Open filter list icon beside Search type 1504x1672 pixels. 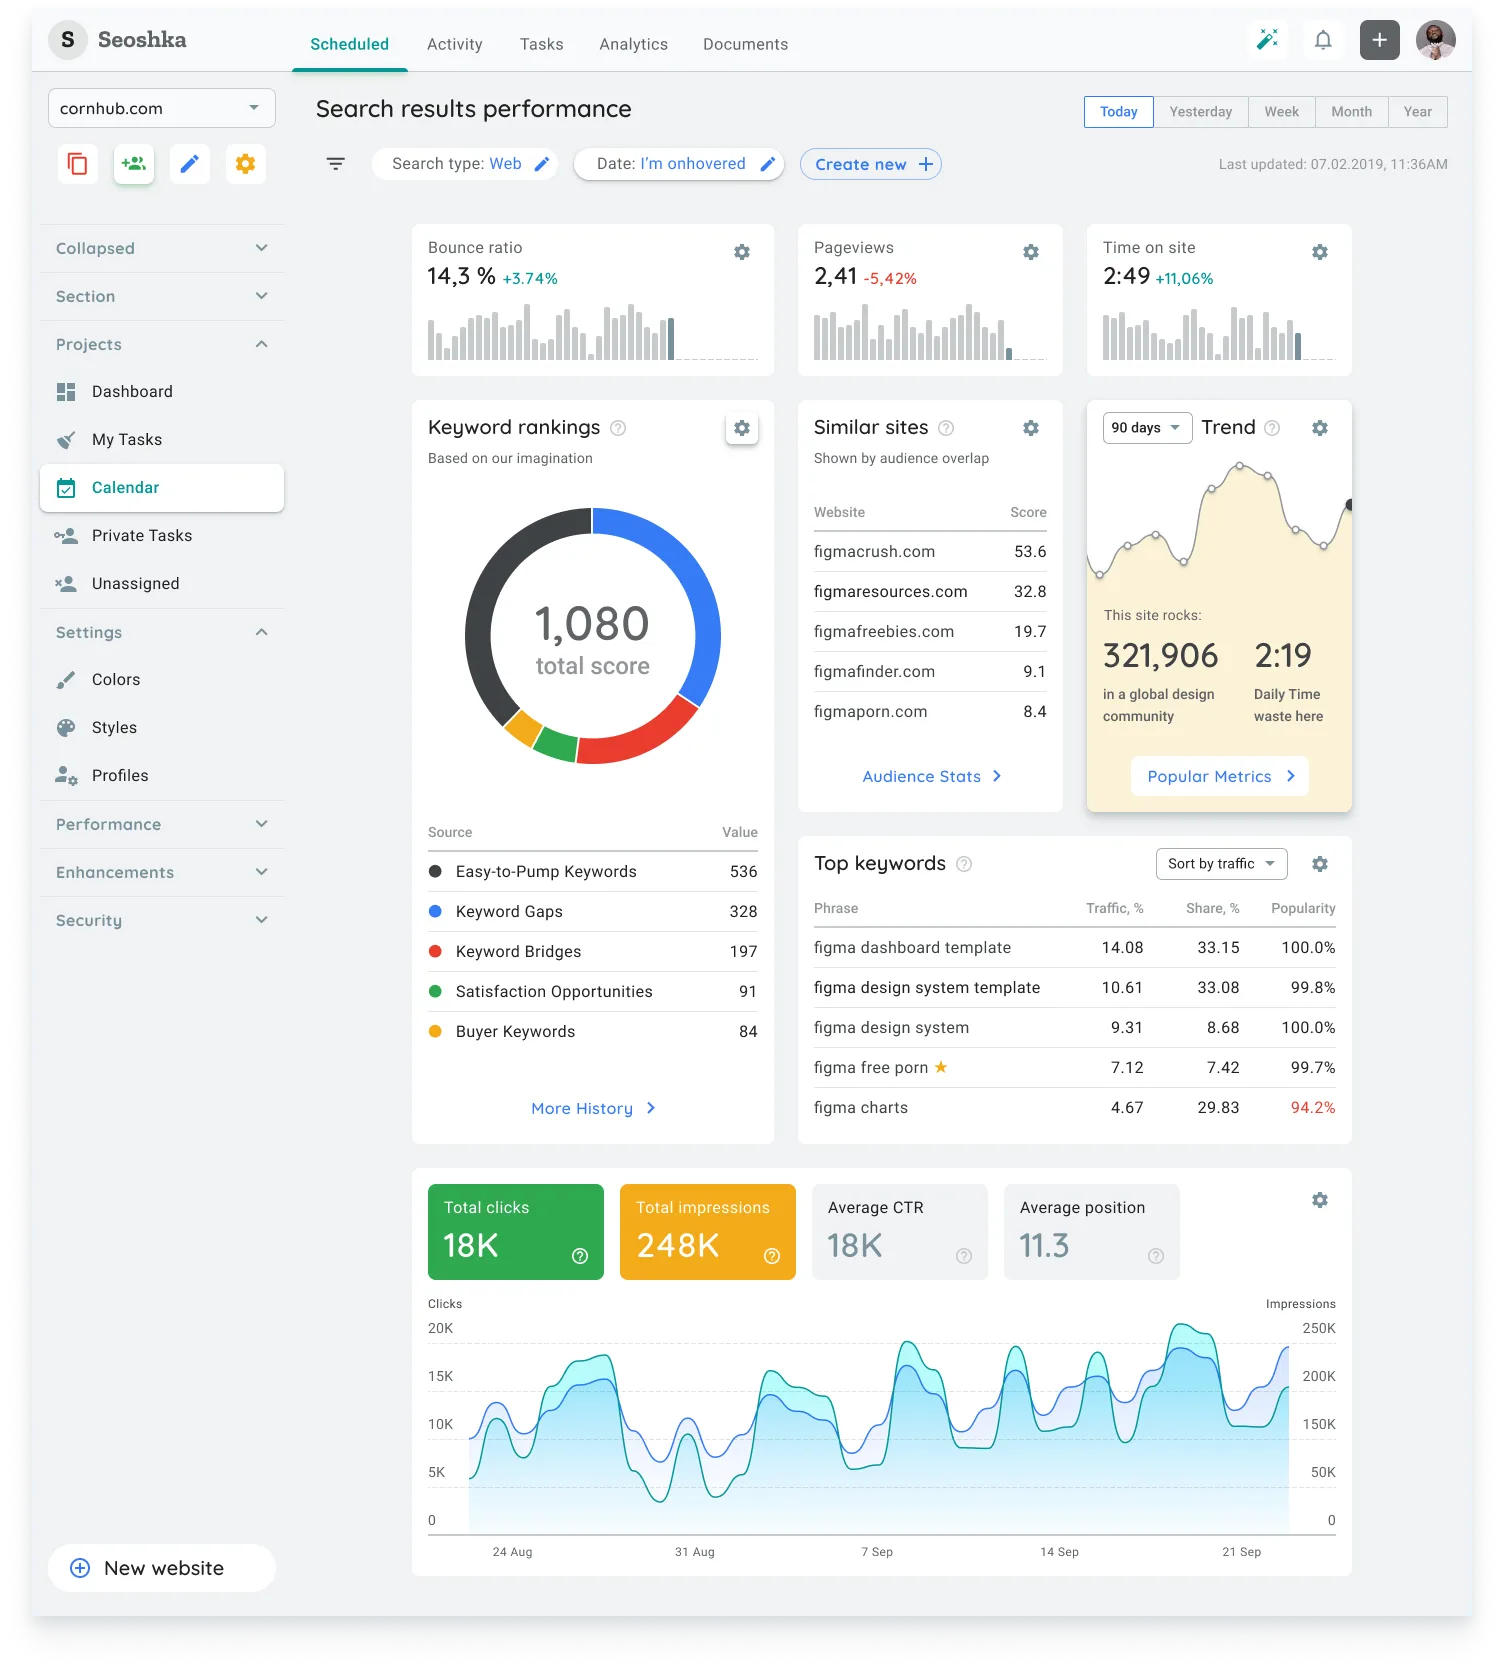pyautogui.click(x=336, y=164)
